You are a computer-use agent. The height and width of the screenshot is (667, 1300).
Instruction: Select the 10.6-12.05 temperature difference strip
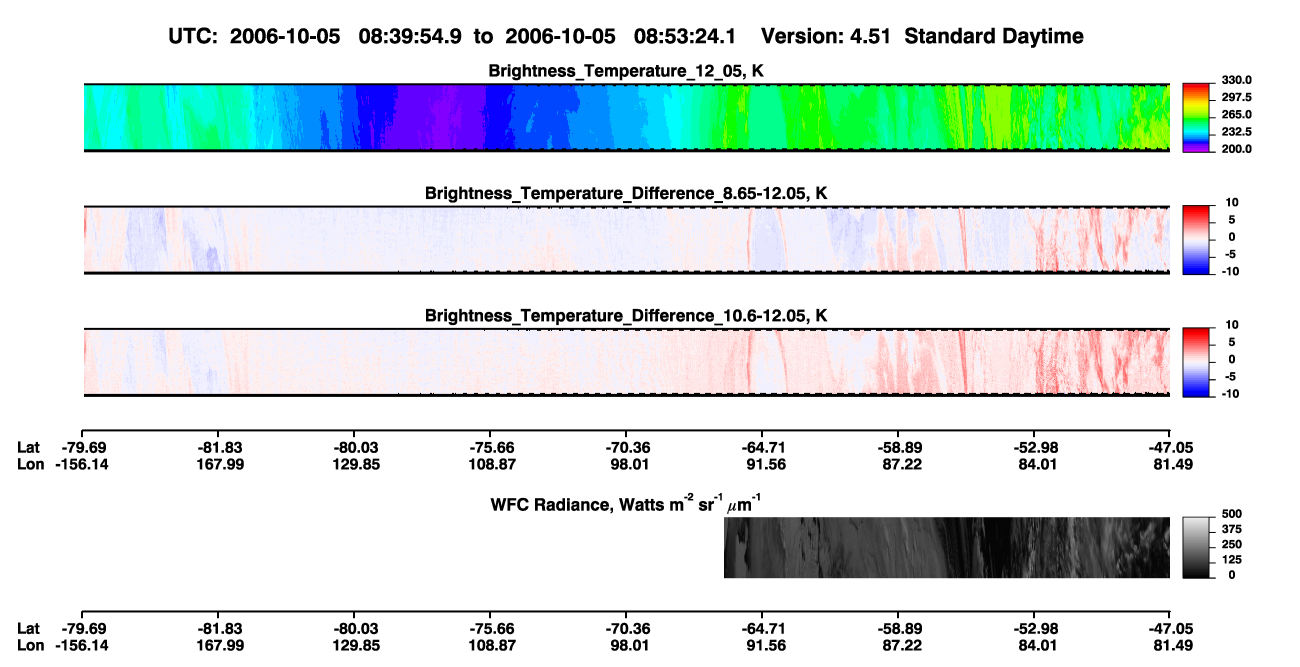click(626, 362)
